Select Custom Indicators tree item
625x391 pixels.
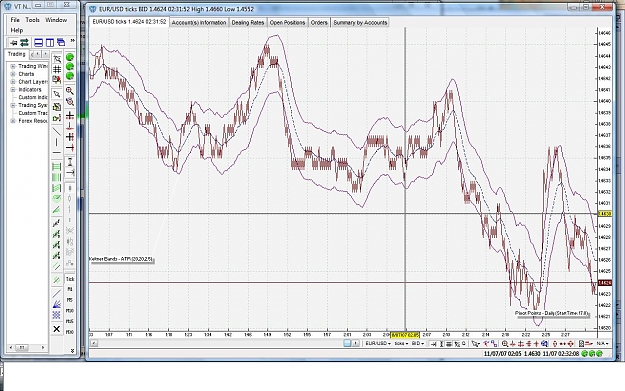pos(33,97)
